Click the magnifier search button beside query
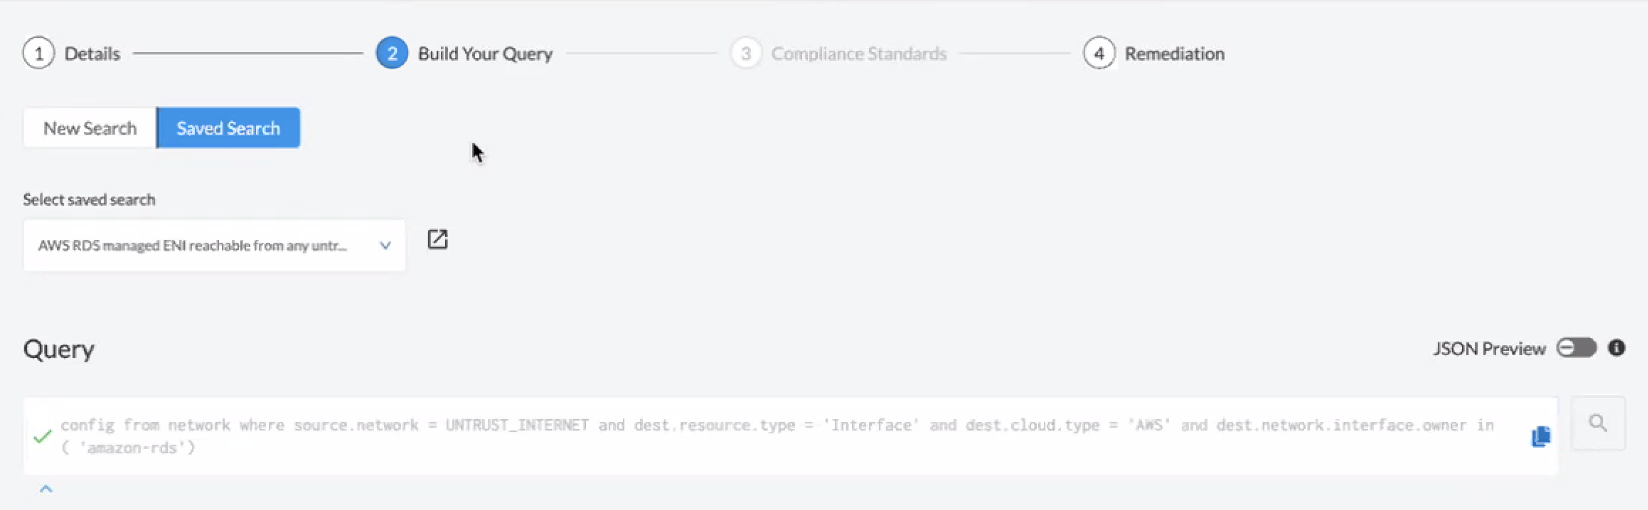The height and width of the screenshot is (510, 1648). pos(1597,423)
